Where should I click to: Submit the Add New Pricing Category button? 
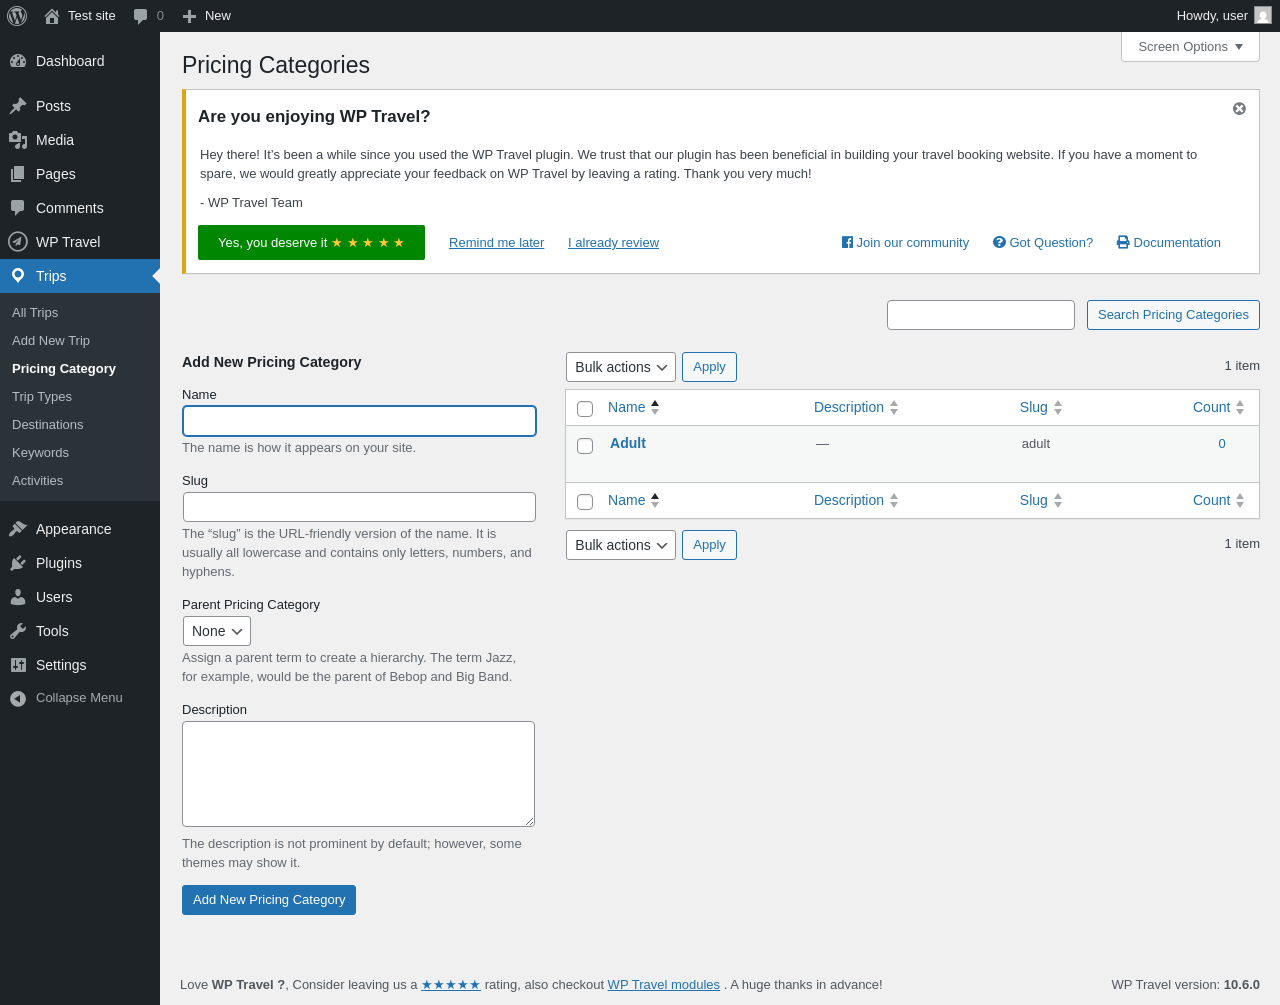tap(269, 900)
